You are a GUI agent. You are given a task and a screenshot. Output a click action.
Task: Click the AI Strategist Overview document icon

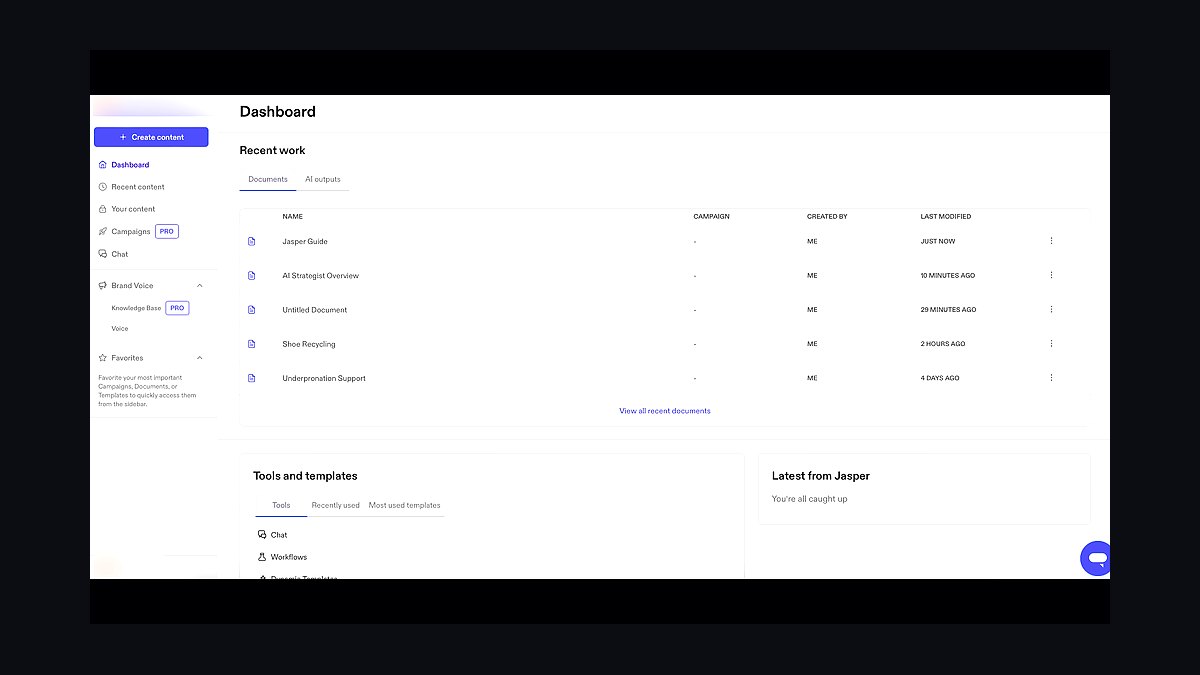point(252,275)
